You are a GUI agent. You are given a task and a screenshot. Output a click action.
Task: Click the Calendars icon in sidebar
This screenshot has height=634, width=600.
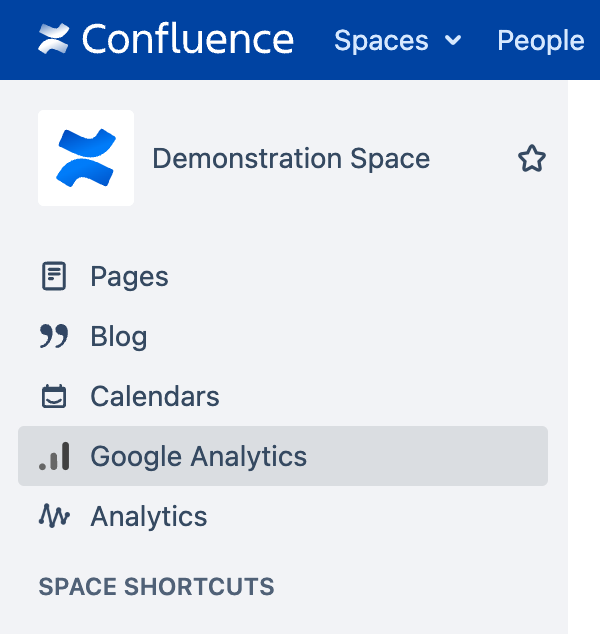tap(53, 396)
